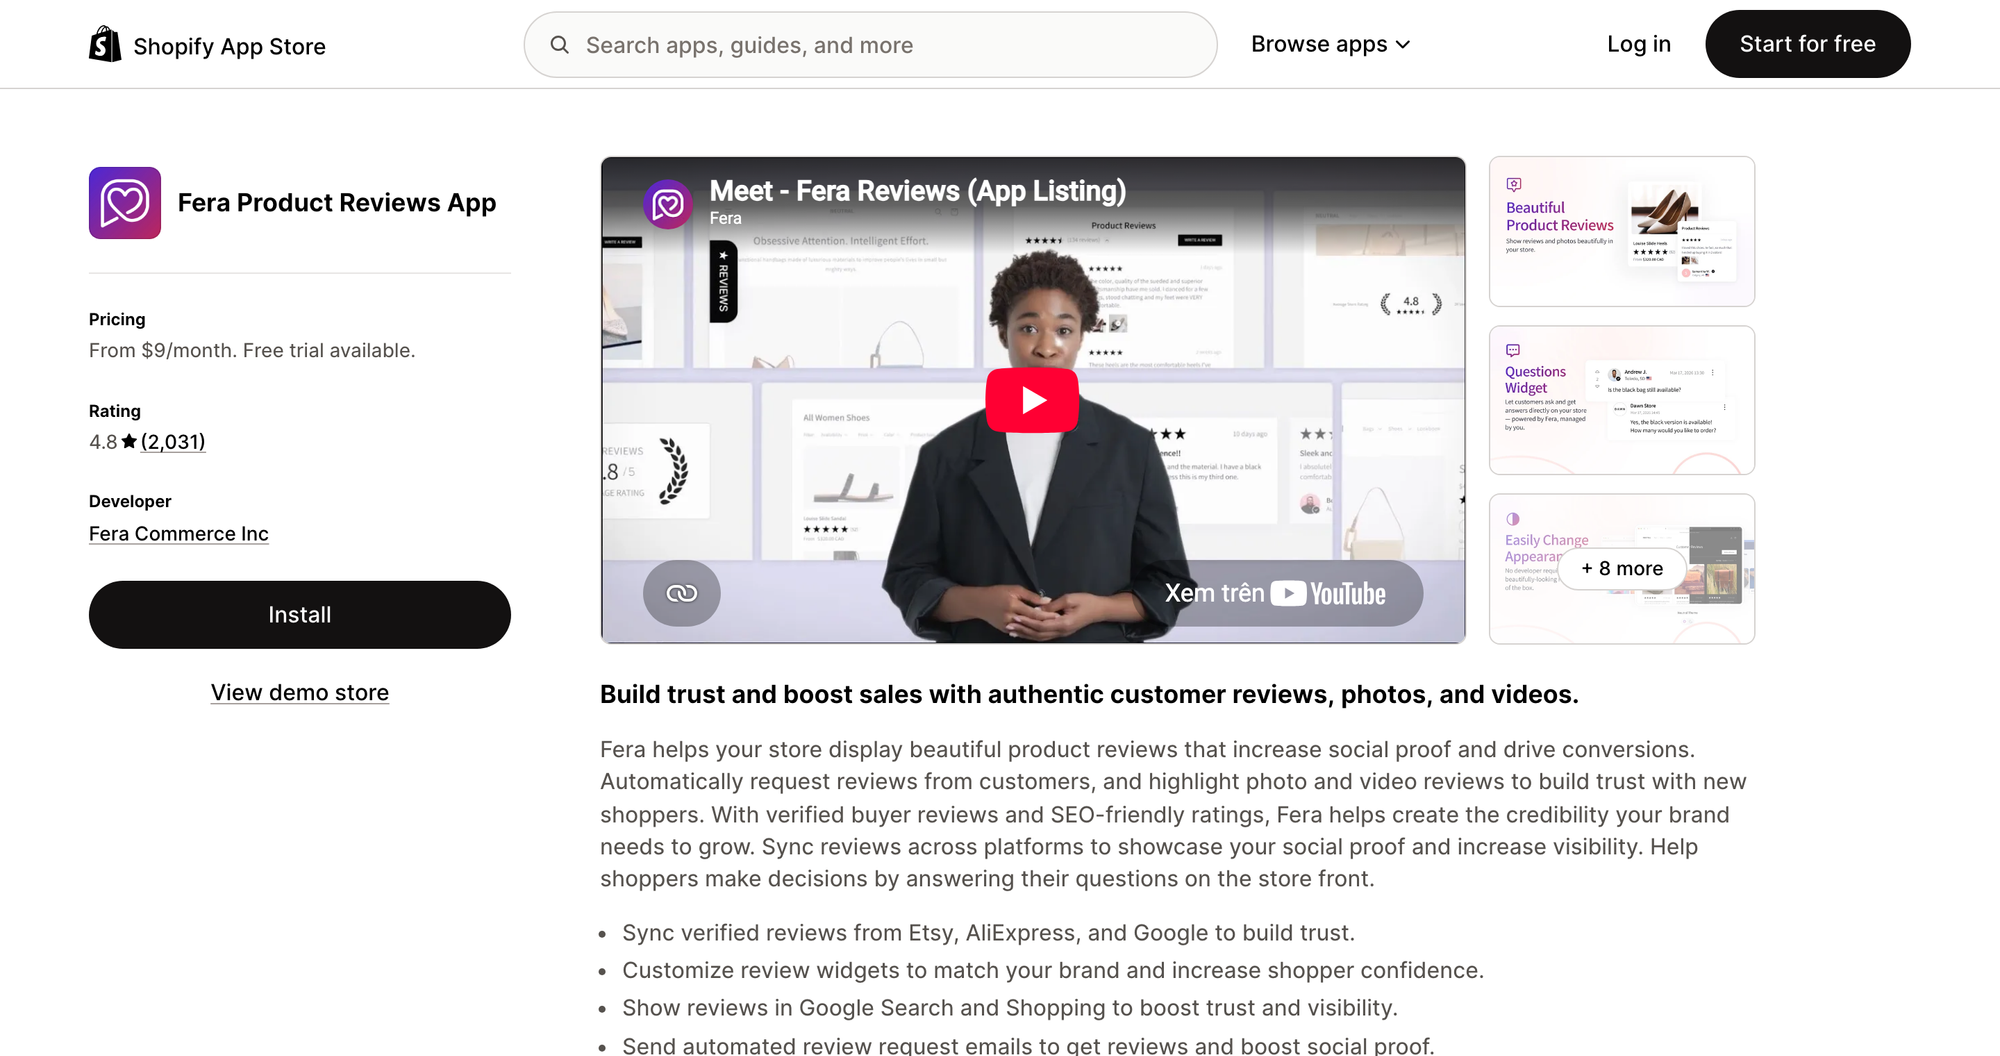Open the Shopify bag logo
Viewport: 2000px width, 1056px height.
click(105, 44)
